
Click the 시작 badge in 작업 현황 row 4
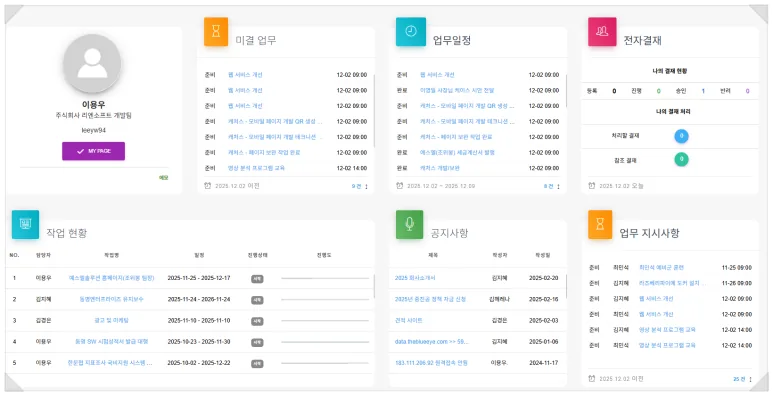coord(257,342)
